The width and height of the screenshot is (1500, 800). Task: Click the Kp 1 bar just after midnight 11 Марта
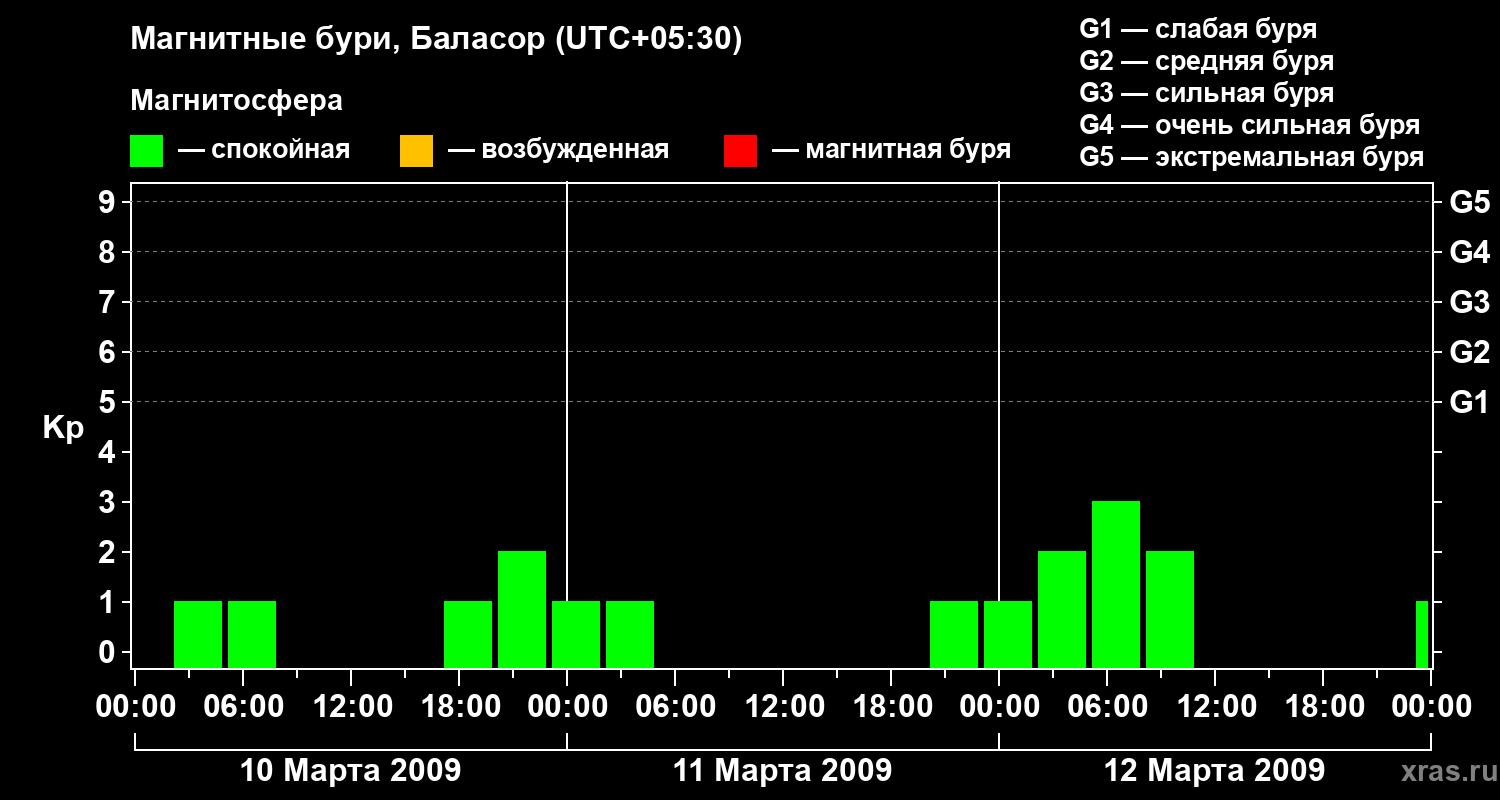pyautogui.click(x=576, y=634)
